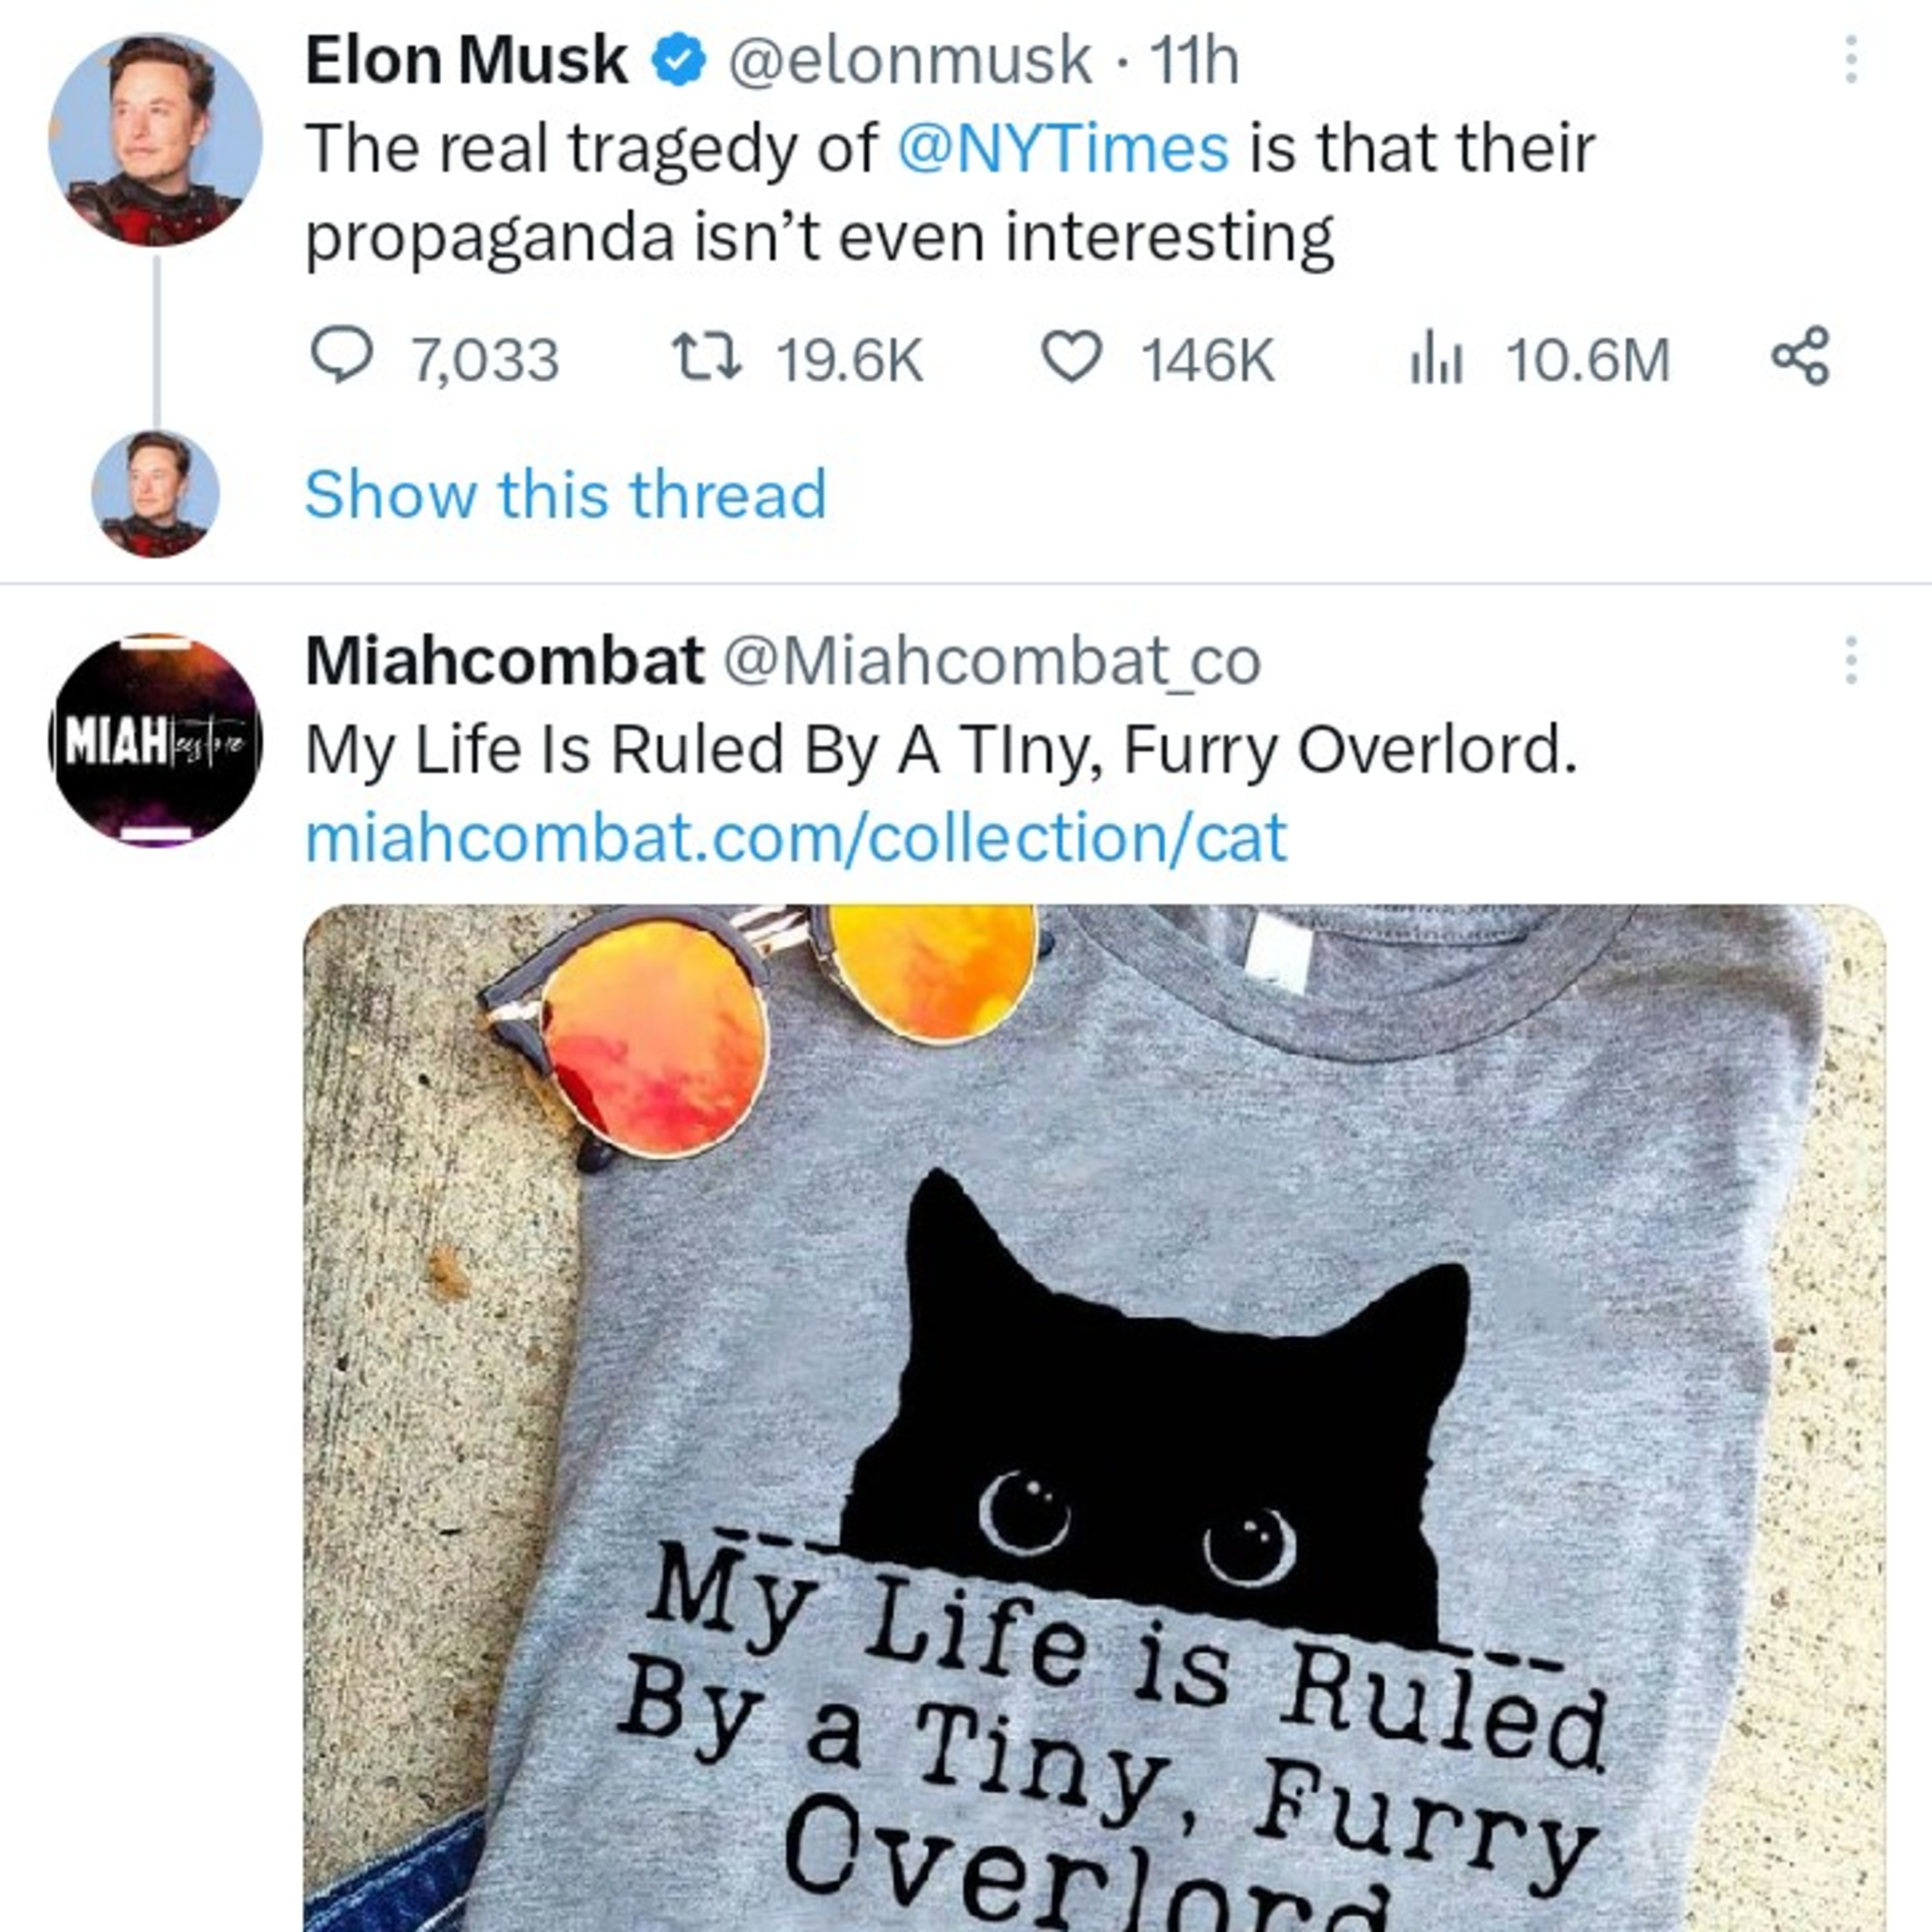Viewport: 1932px width, 1932px height.
Task: Open the miahcombat.com/collection/cat link
Action: pos(796,837)
